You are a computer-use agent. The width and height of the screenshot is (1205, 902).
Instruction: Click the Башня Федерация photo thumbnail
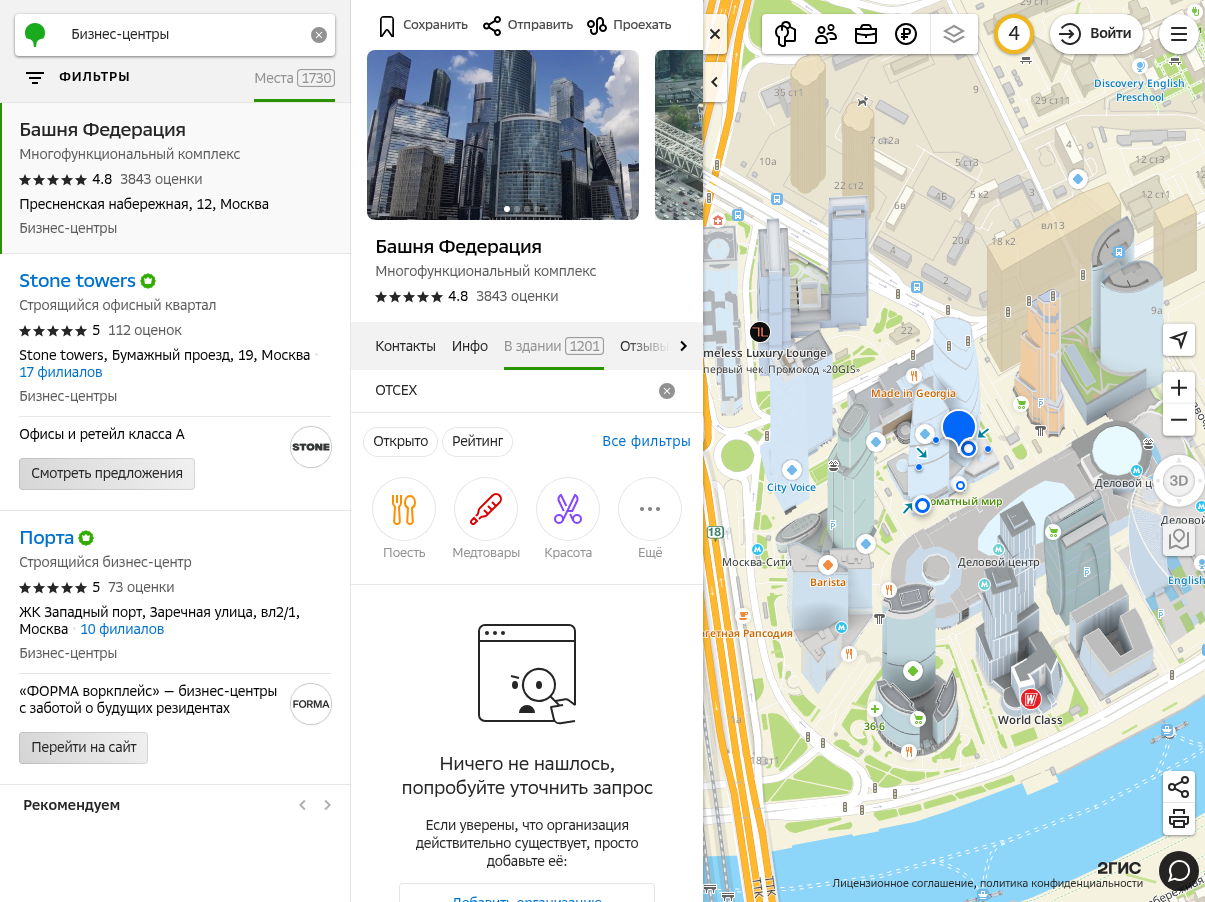coord(503,135)
